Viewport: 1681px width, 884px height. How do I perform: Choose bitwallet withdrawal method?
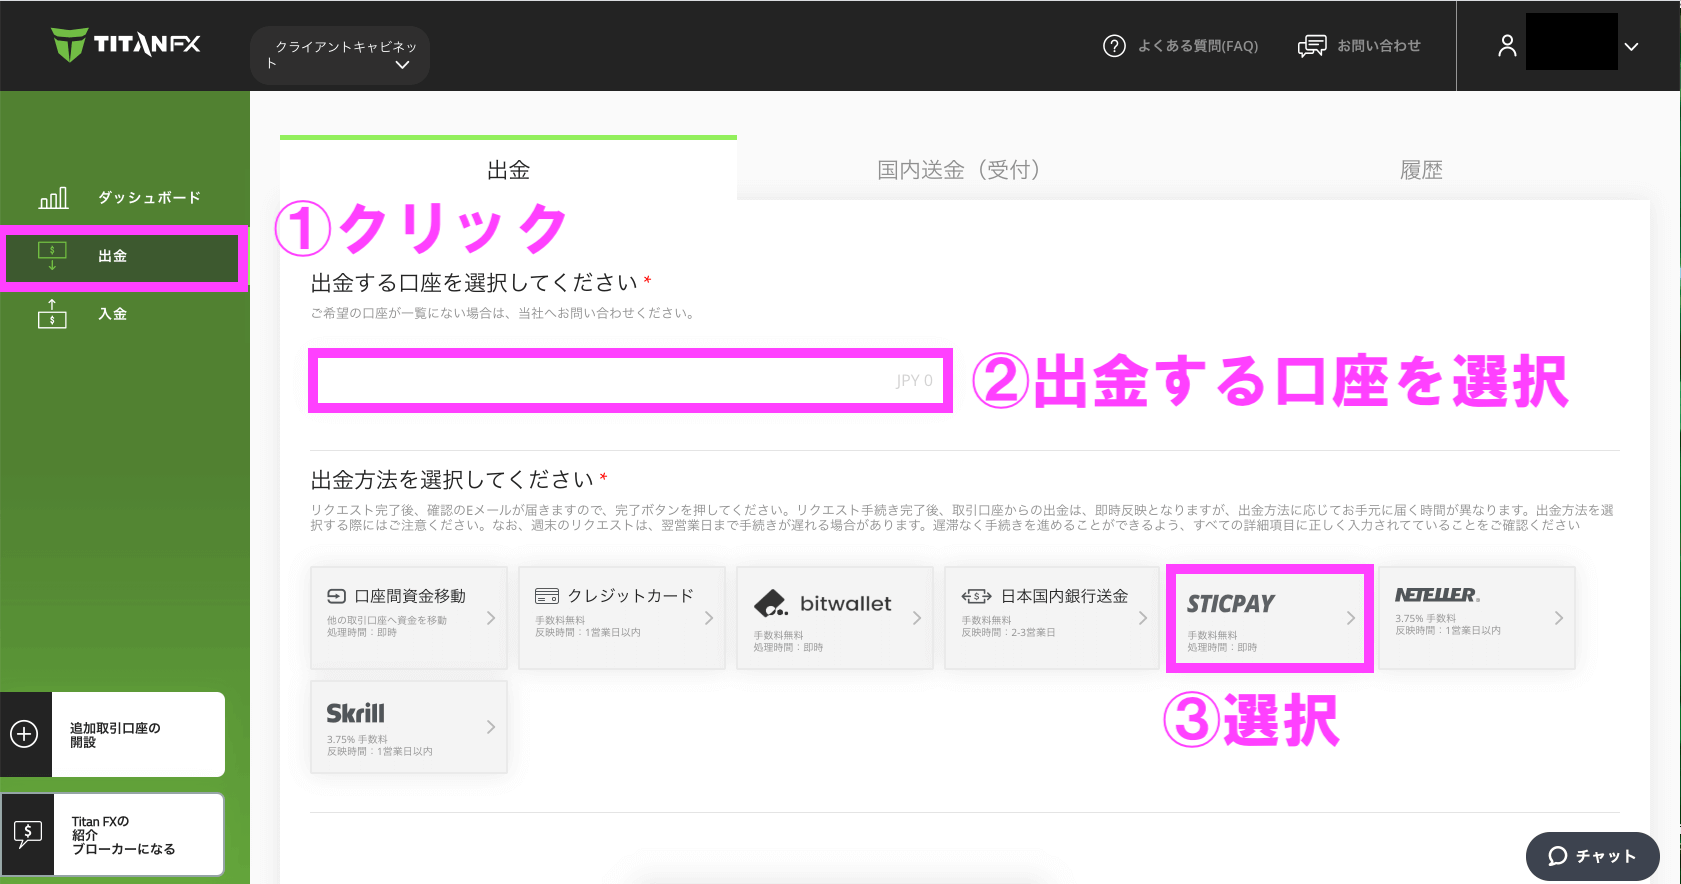(x=834, y=617)
